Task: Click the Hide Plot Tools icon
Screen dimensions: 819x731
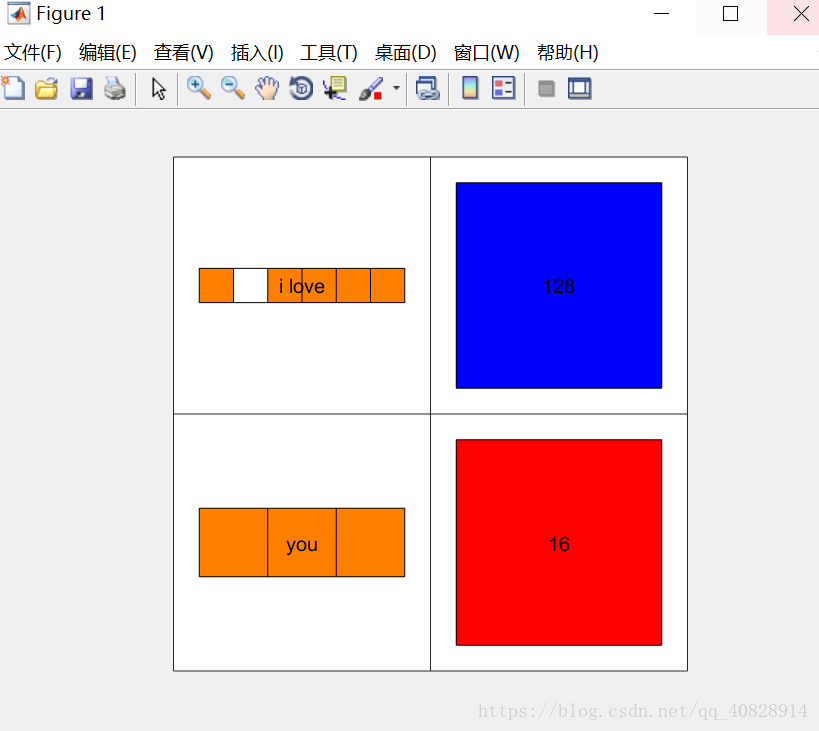Action: [546, 89]
